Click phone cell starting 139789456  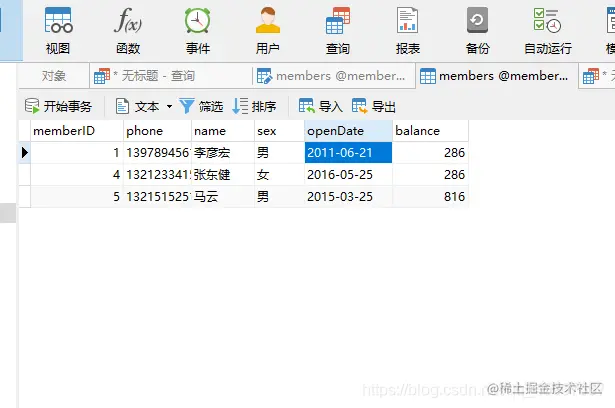158,152
